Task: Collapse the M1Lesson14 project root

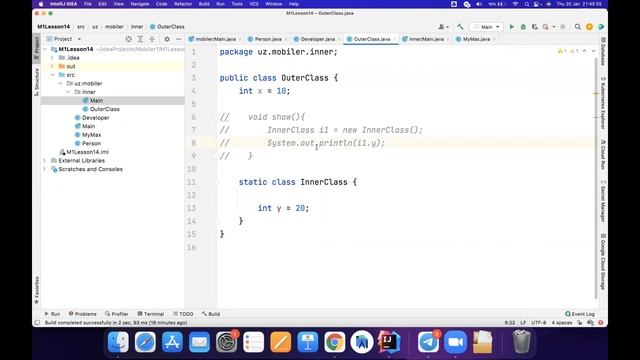Action: pos(45,49)
